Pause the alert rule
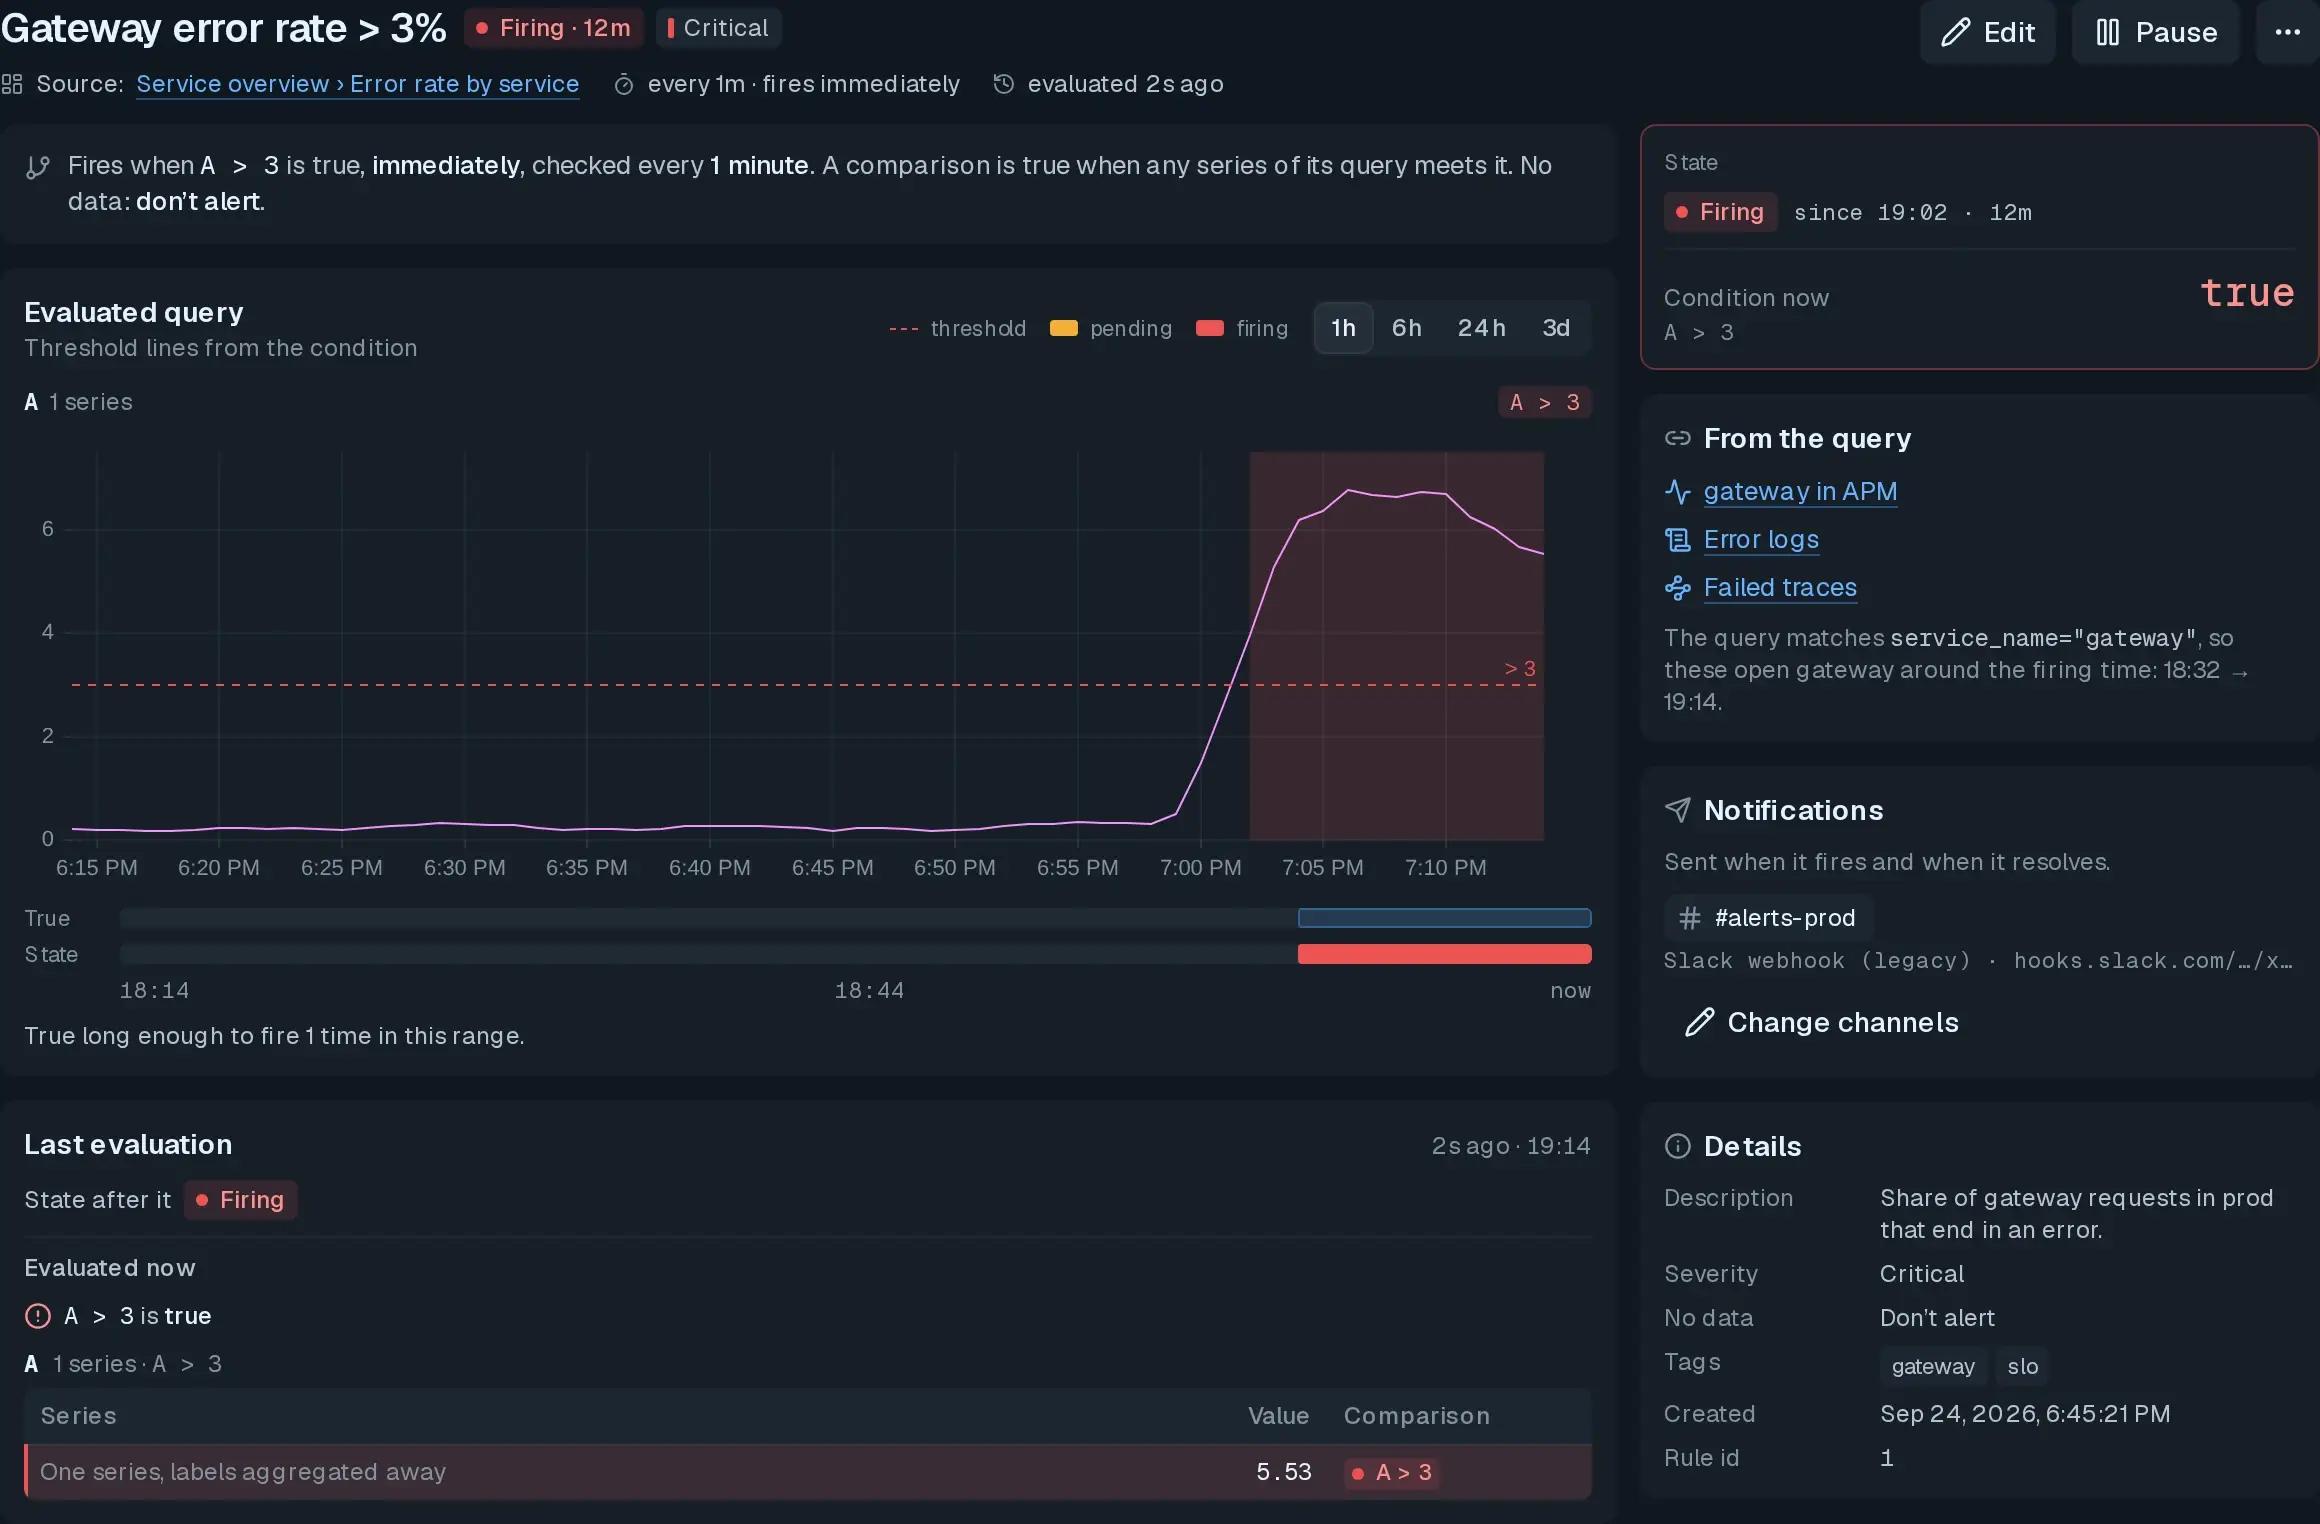Screen dimensions: 2320x1524 pyautogui.click(x=2155, y=32)
